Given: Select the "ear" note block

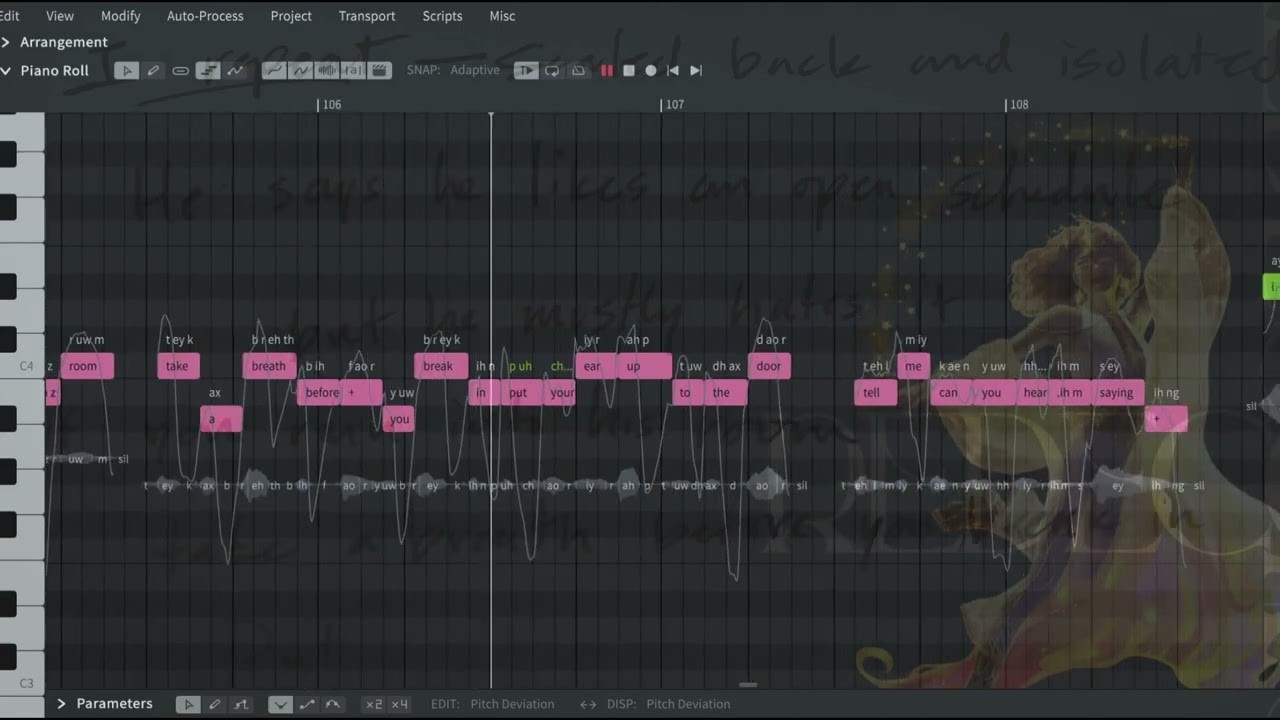Looking at the screenshot, I should pyautogui.click(x=595, y=366).
